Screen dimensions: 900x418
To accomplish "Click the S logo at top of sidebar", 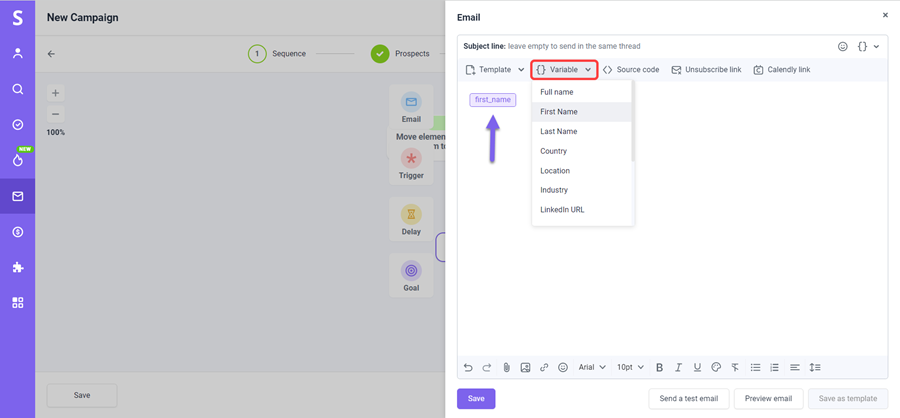I will coord(18,18).
